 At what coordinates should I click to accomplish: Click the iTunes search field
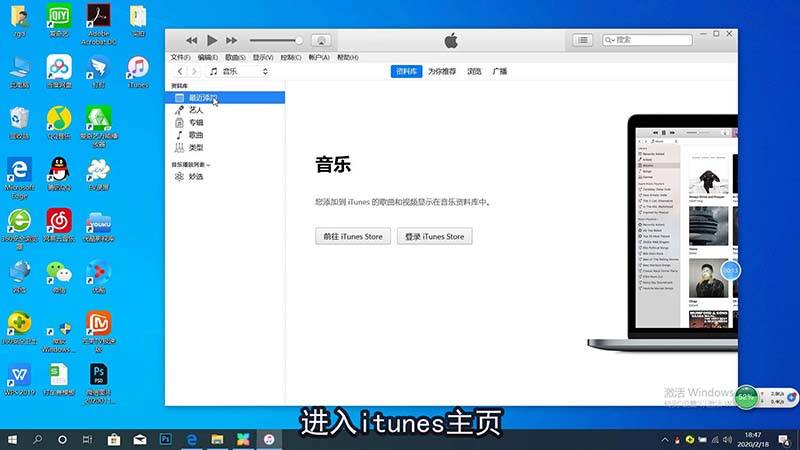coord(647,40)
